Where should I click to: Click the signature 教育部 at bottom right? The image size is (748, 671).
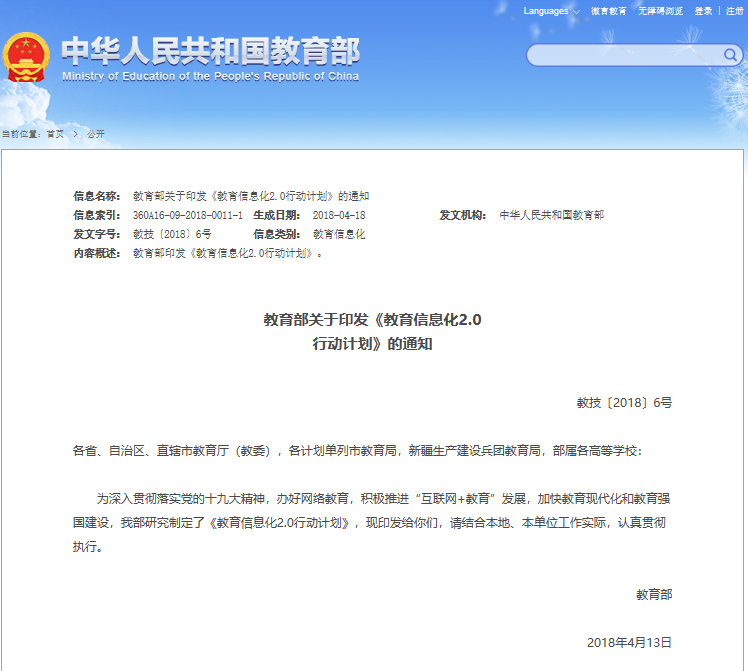tap(654, 595)
